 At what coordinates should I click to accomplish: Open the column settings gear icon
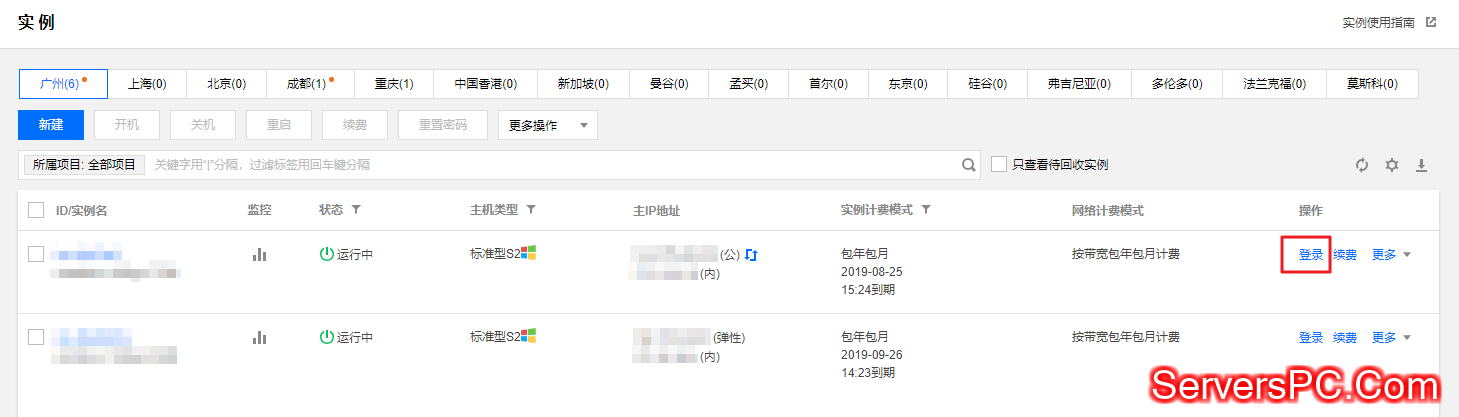(1391, 165)
